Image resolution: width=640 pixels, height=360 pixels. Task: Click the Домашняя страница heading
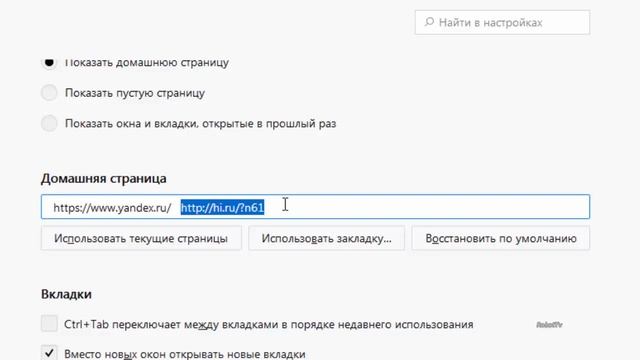104,179
